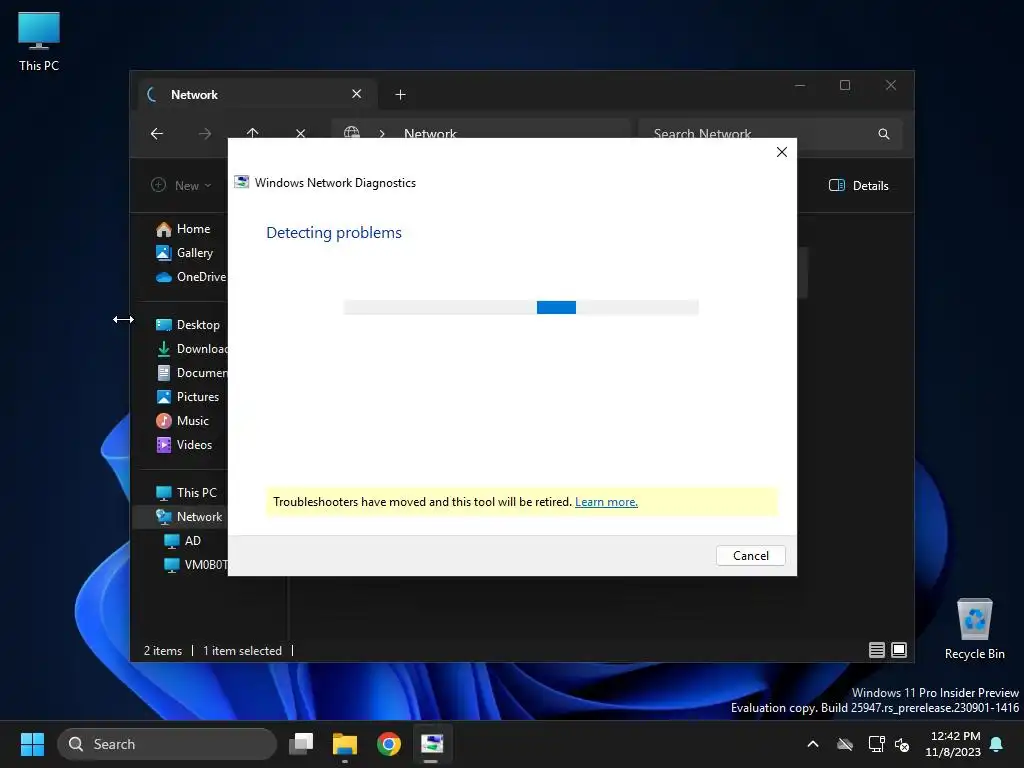Add a new Explorer tab
The image size is (1024, 768).
[400, 95]
